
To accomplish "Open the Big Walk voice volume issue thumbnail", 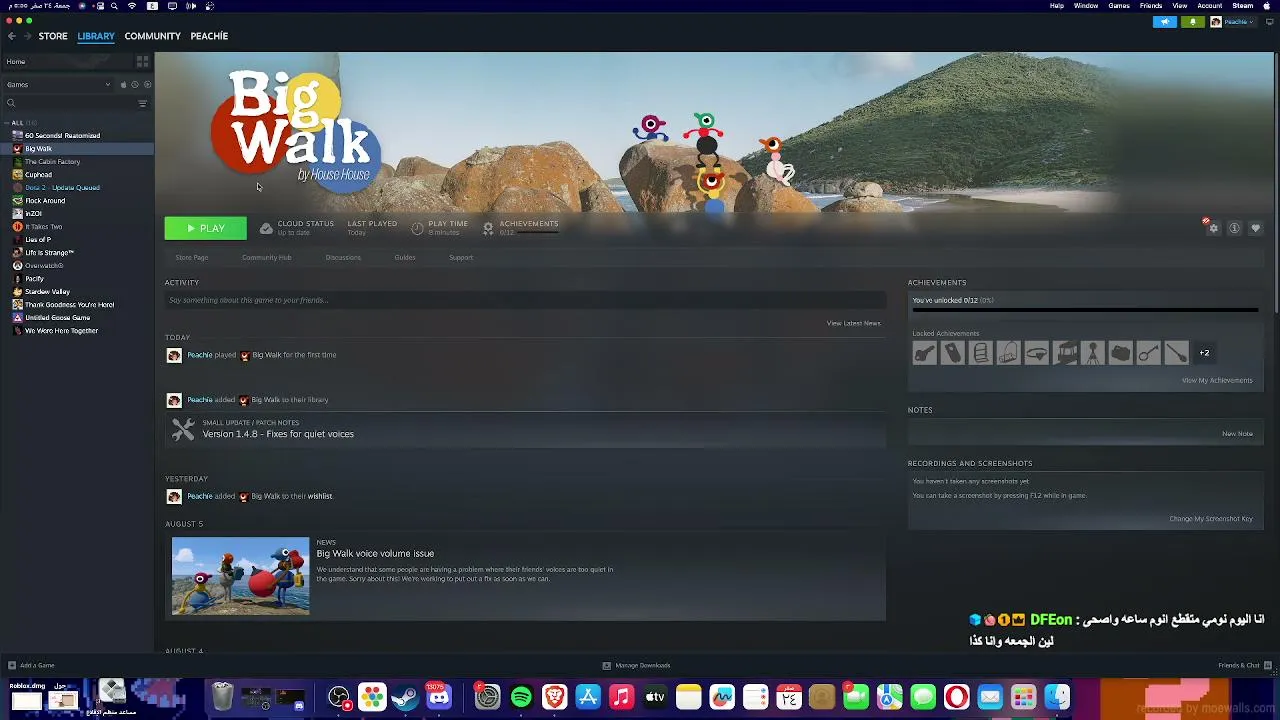I will click(x=241, y=576).
